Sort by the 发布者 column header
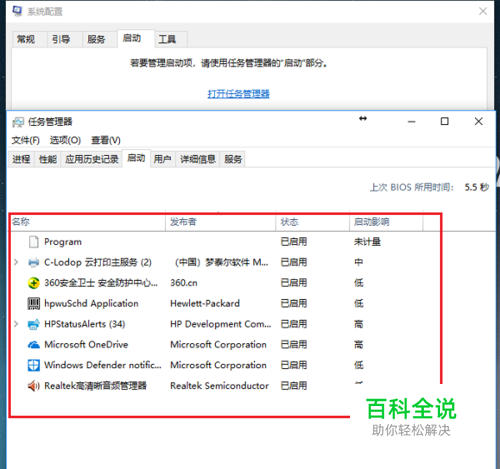Screen dimensions: 500x469 (x=221, y=222)
